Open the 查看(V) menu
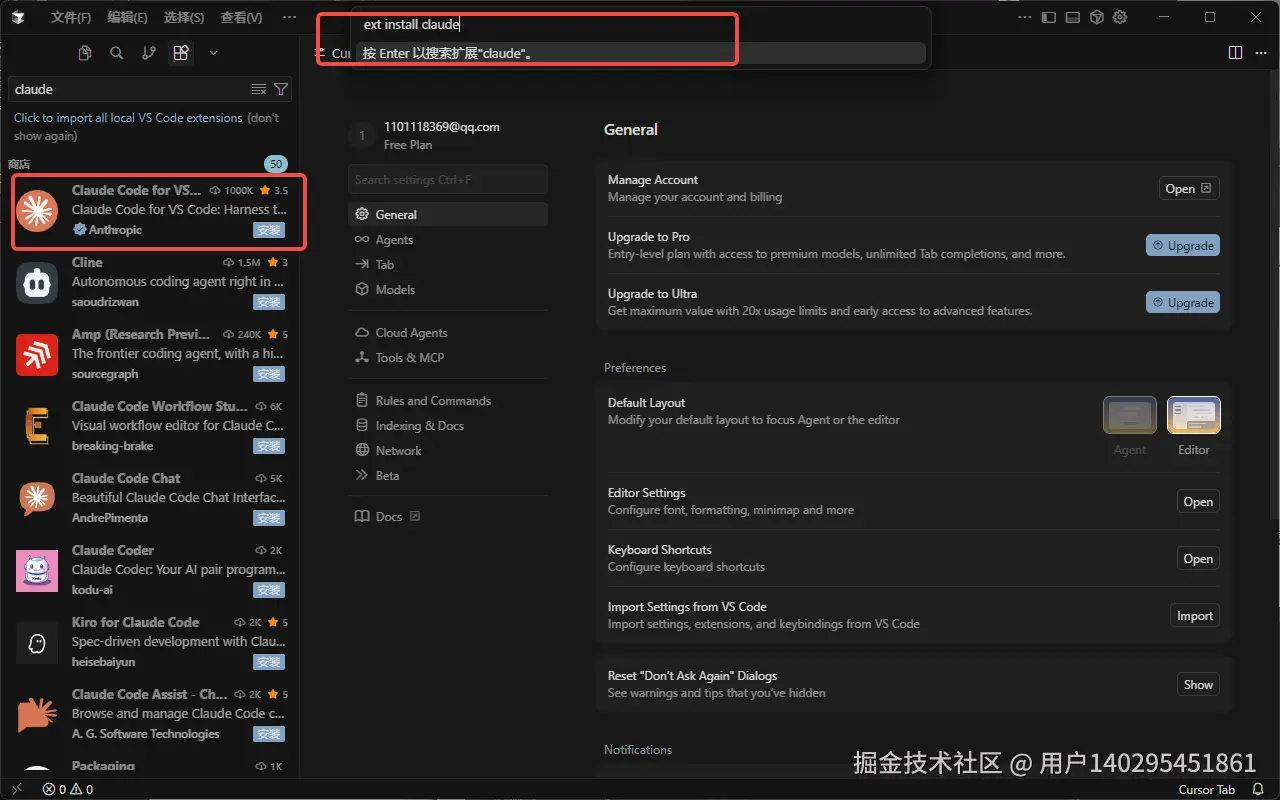Screen dimensions: 1280x800 click(x=241, y=17)
